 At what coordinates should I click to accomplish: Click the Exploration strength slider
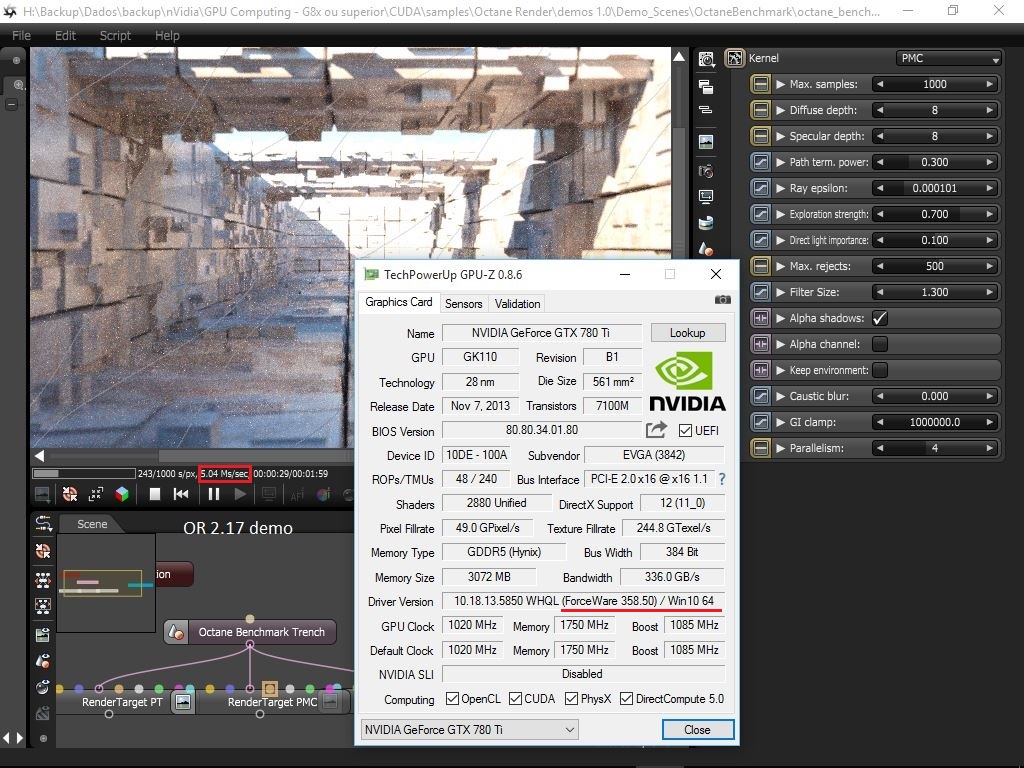pos(935,214)
